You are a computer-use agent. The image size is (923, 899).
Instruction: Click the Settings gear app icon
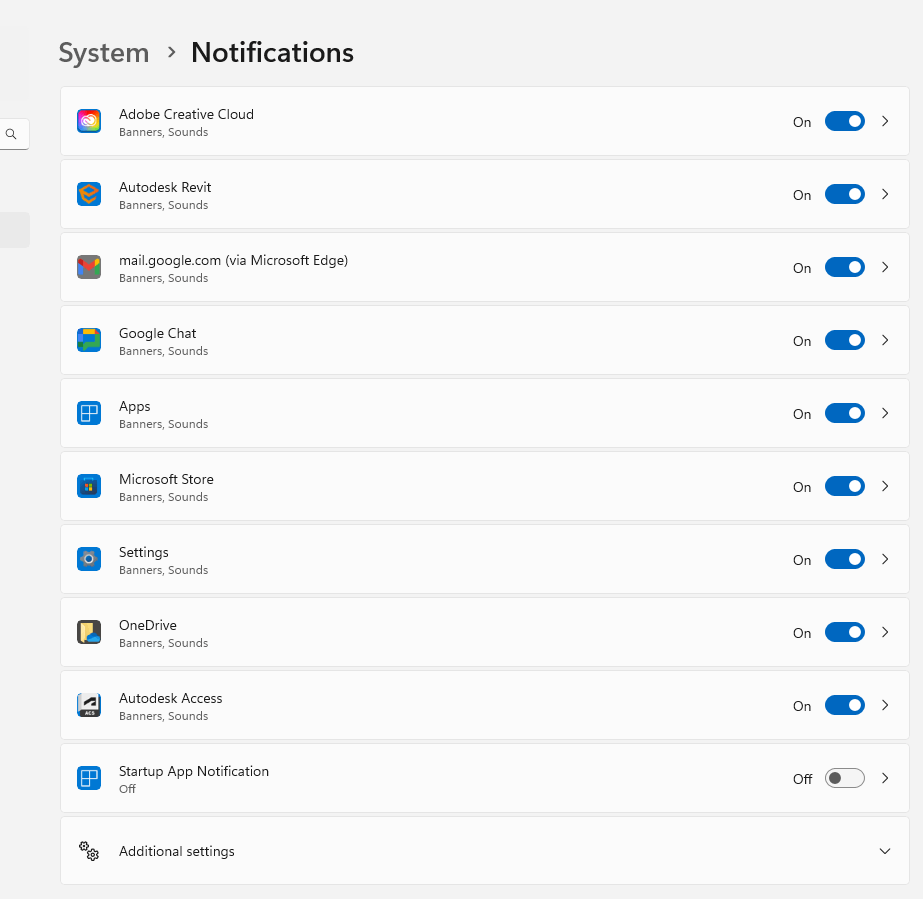pyautogui.click(x=89, y=559)
